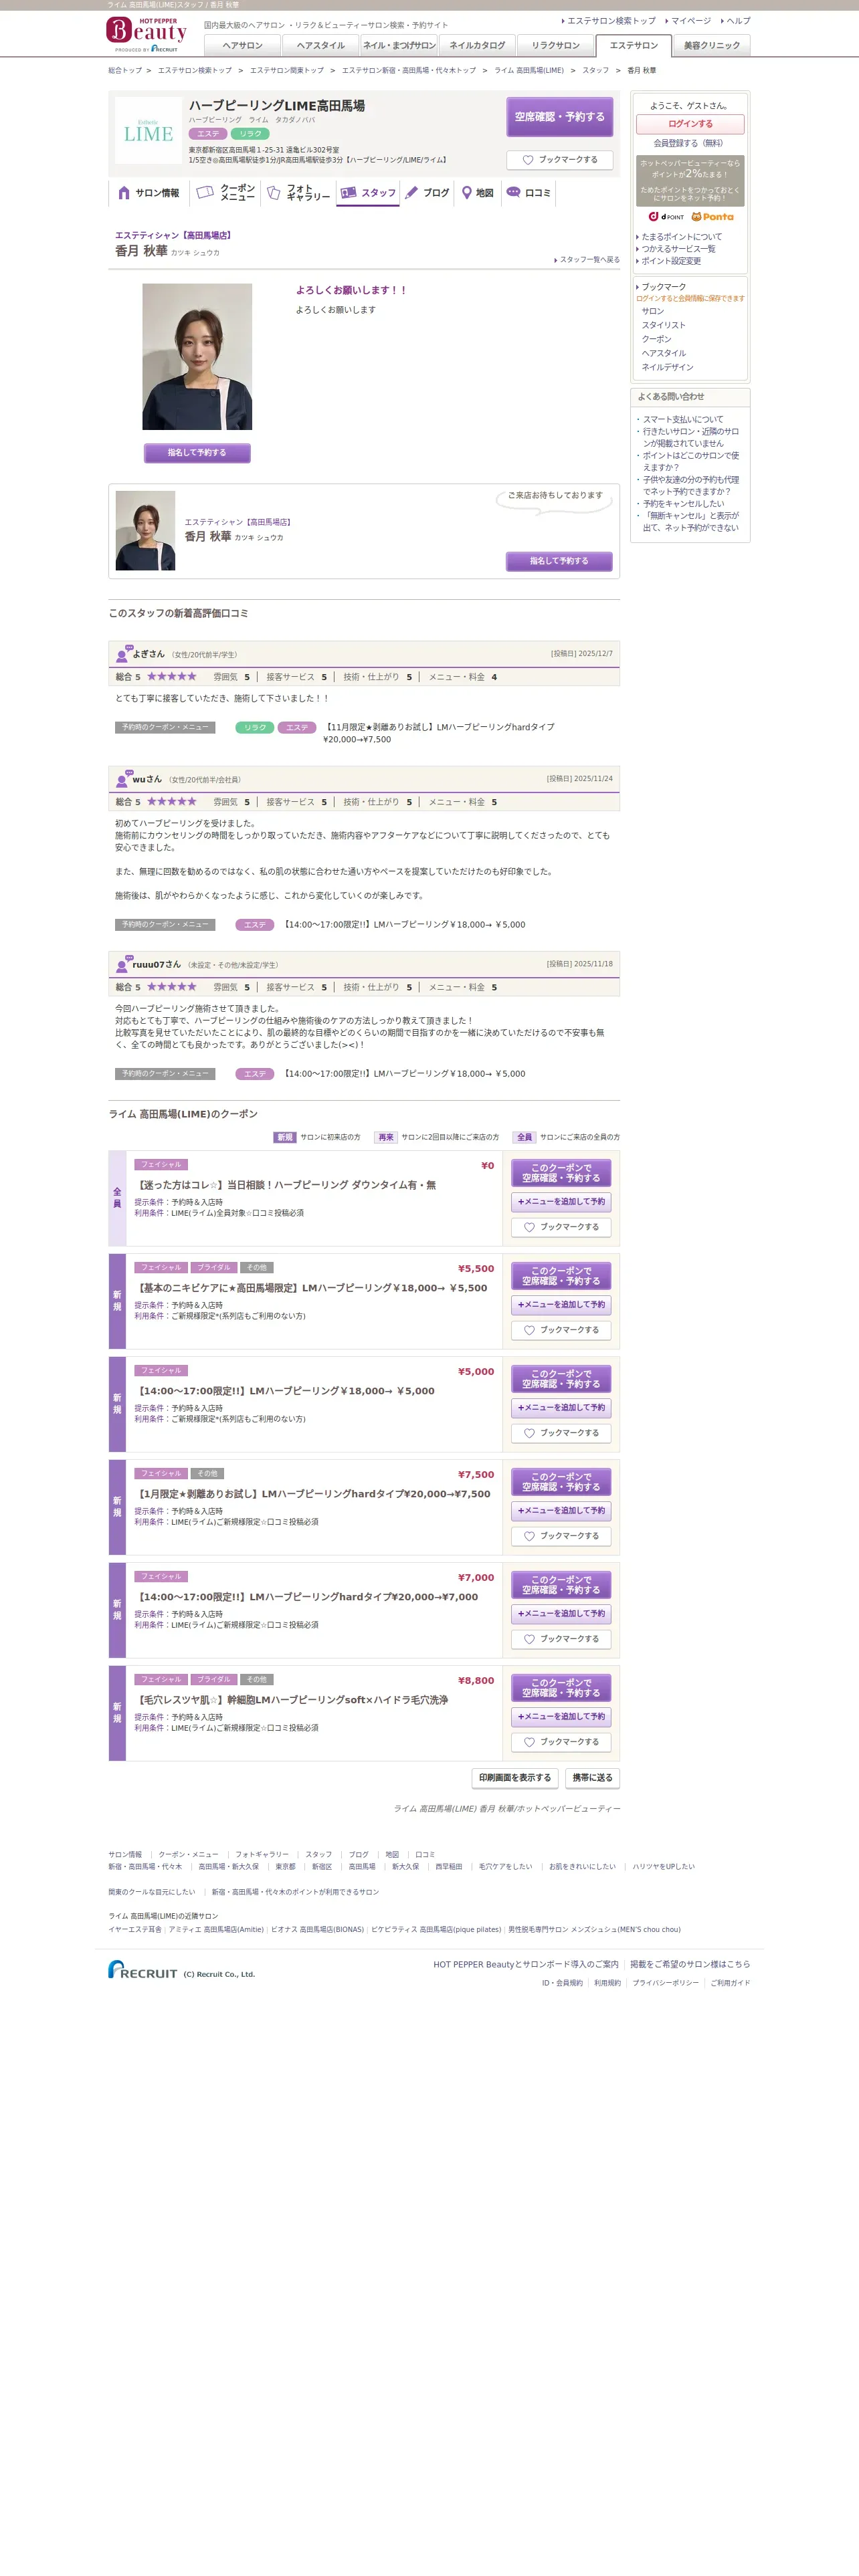Click スタッフ一覧へ戻る link
The height and width of the screenshot is (2576, 859).
click(x=589, y=260)
